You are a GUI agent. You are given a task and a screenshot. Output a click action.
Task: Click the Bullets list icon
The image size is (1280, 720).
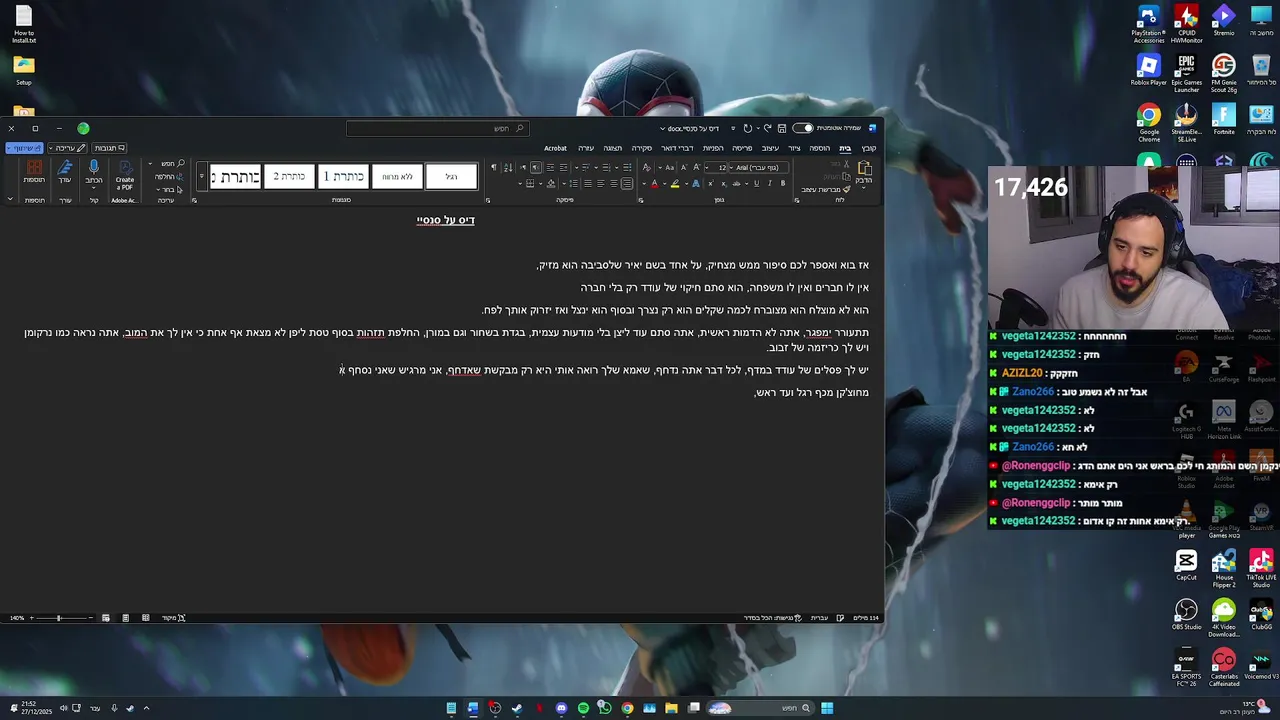627,168
